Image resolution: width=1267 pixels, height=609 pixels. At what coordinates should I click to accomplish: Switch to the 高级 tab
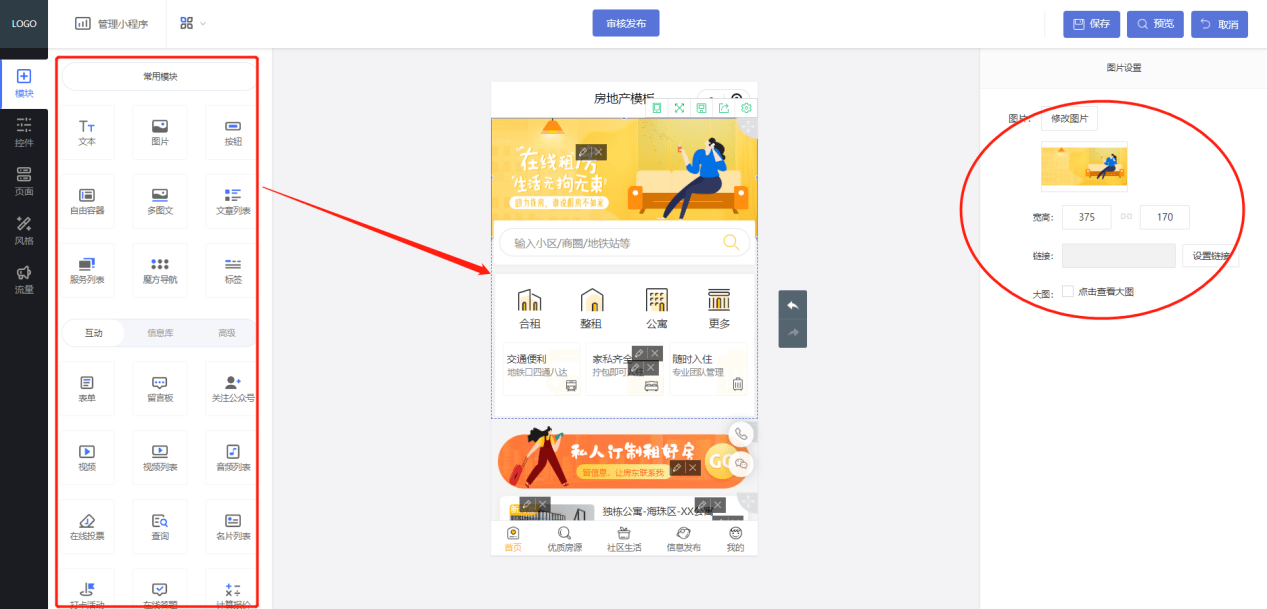click(x=227, y=333)
